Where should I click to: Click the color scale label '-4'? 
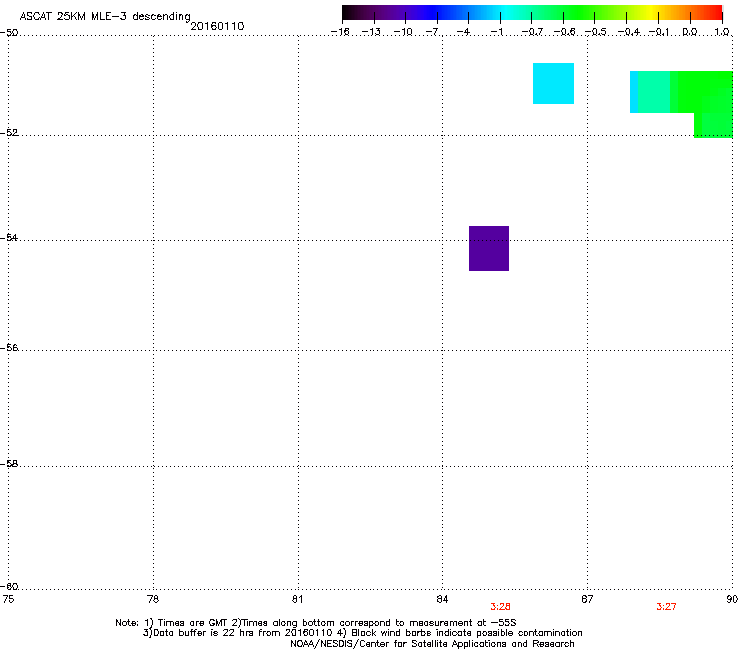[x=464, y=32]
